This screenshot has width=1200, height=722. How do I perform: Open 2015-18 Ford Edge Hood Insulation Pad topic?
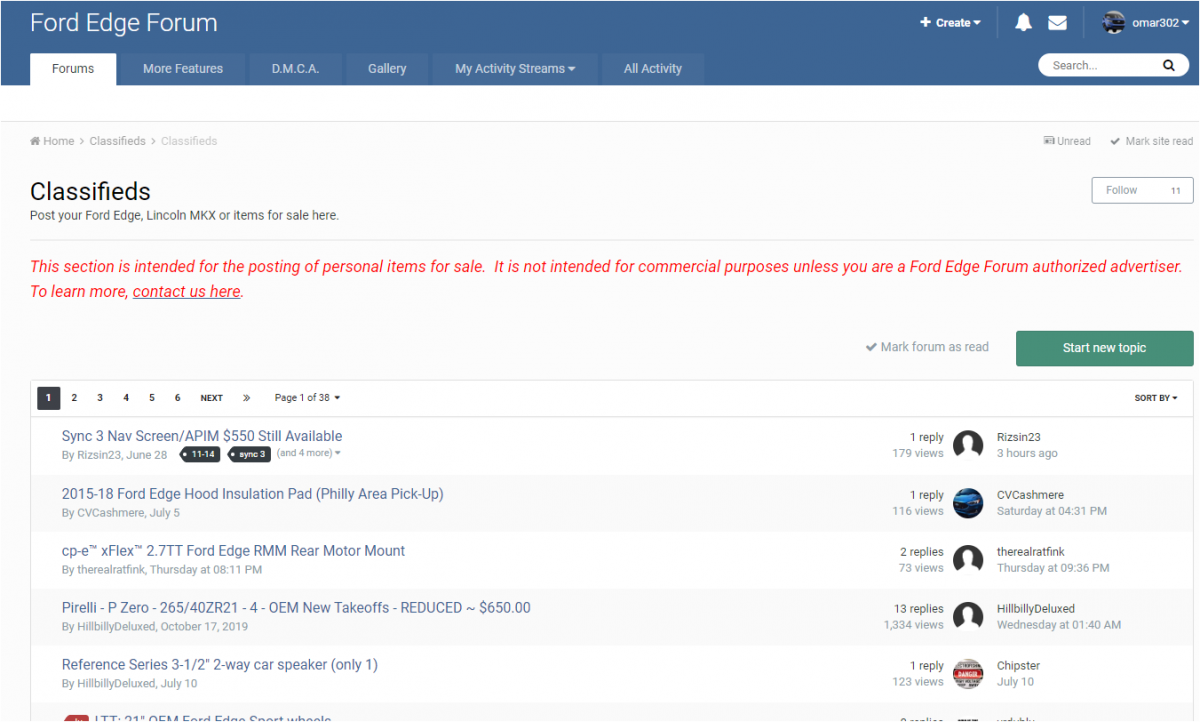[x=252, y=494]
